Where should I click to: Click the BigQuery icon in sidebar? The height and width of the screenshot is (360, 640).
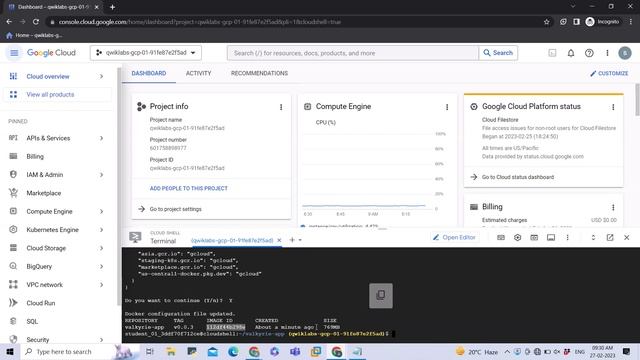point(13,266)
